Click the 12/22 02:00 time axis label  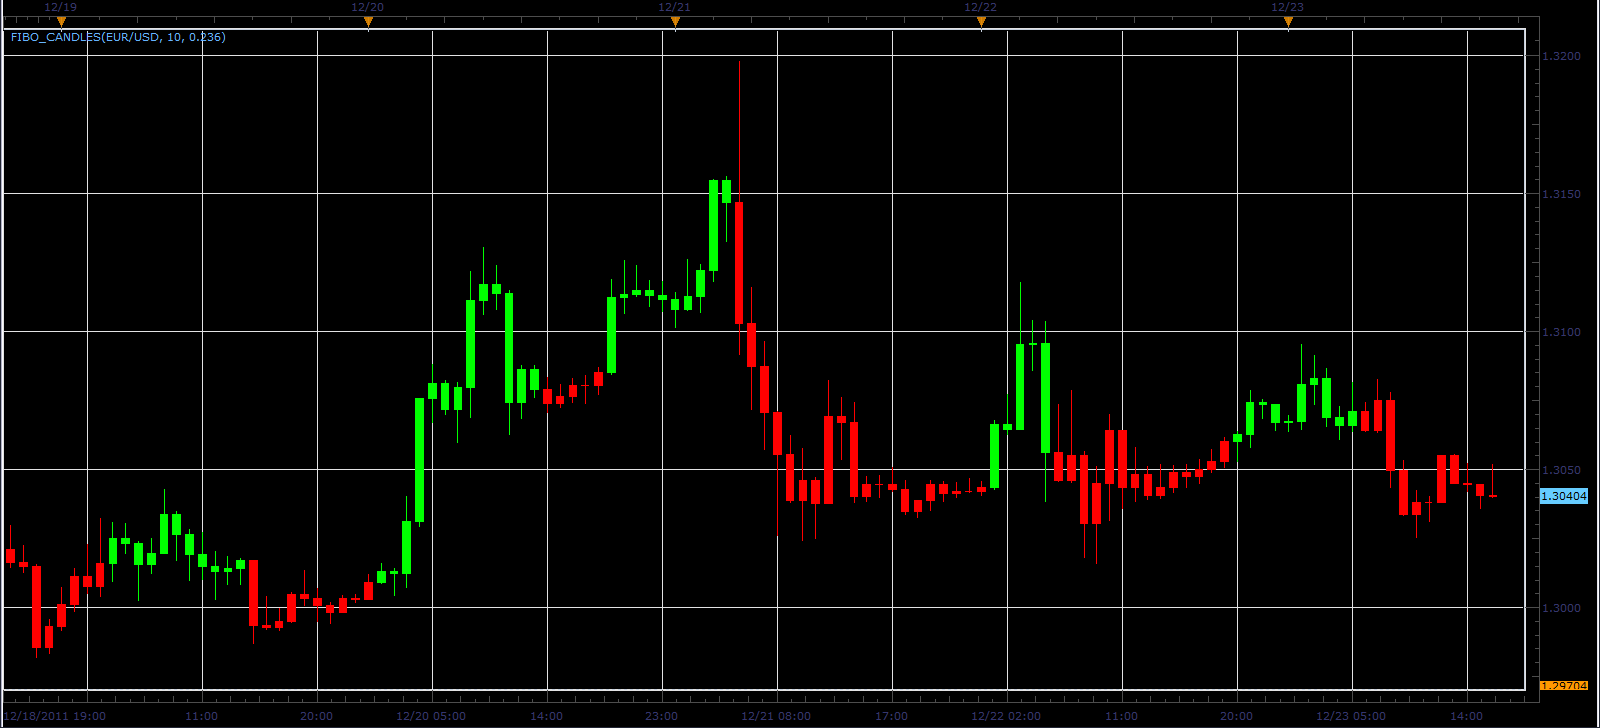[1006, 716]
